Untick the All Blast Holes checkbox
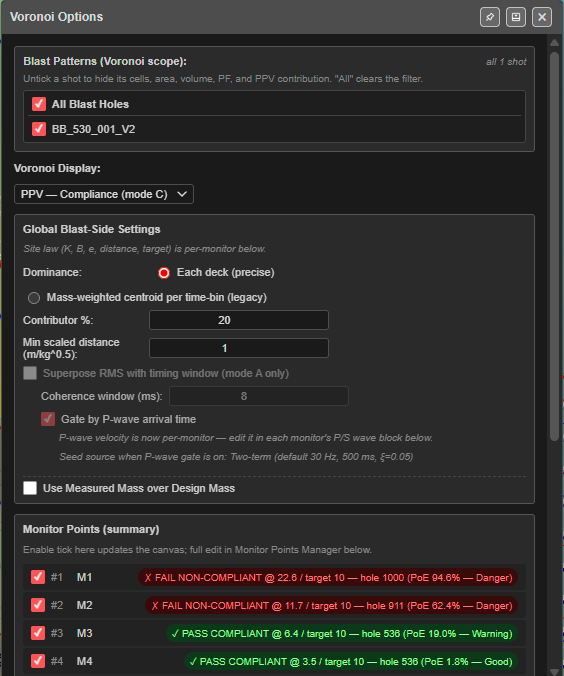Image resolution: width=564 pixels, height=676 pixels. 39,104
